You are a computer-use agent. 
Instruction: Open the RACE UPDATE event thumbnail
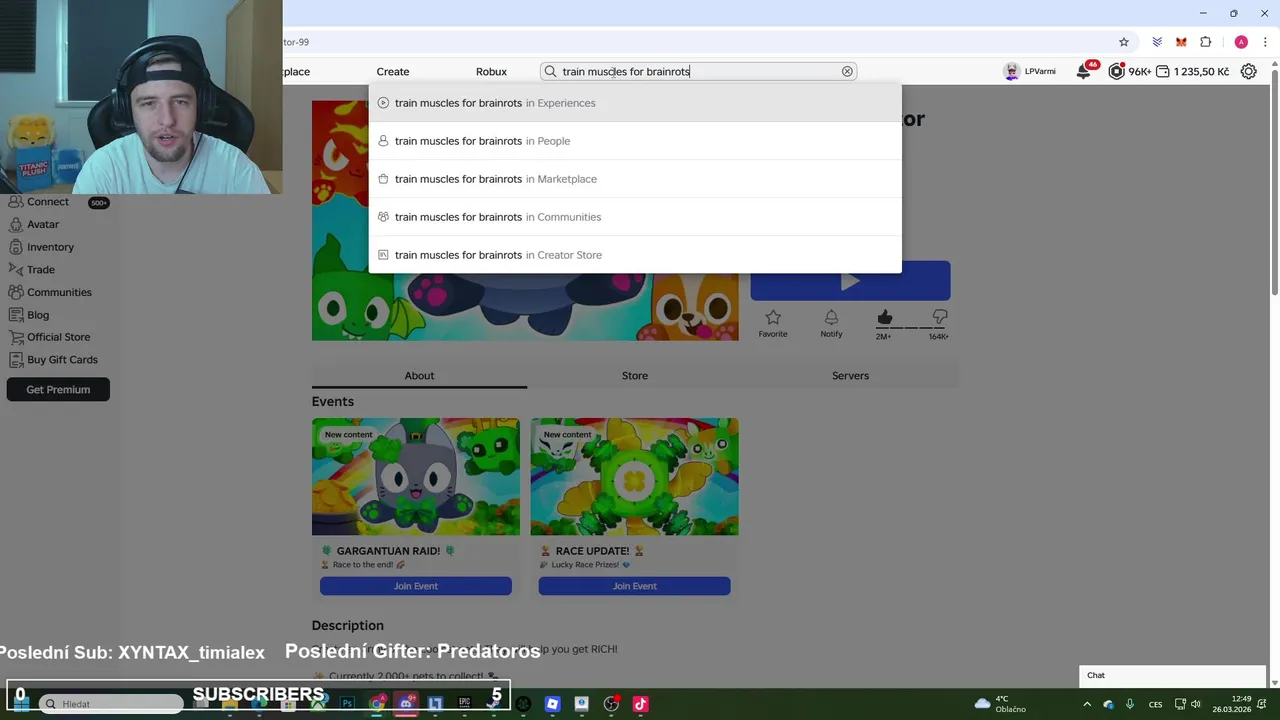pyautogui.click(x=635, y=476)
